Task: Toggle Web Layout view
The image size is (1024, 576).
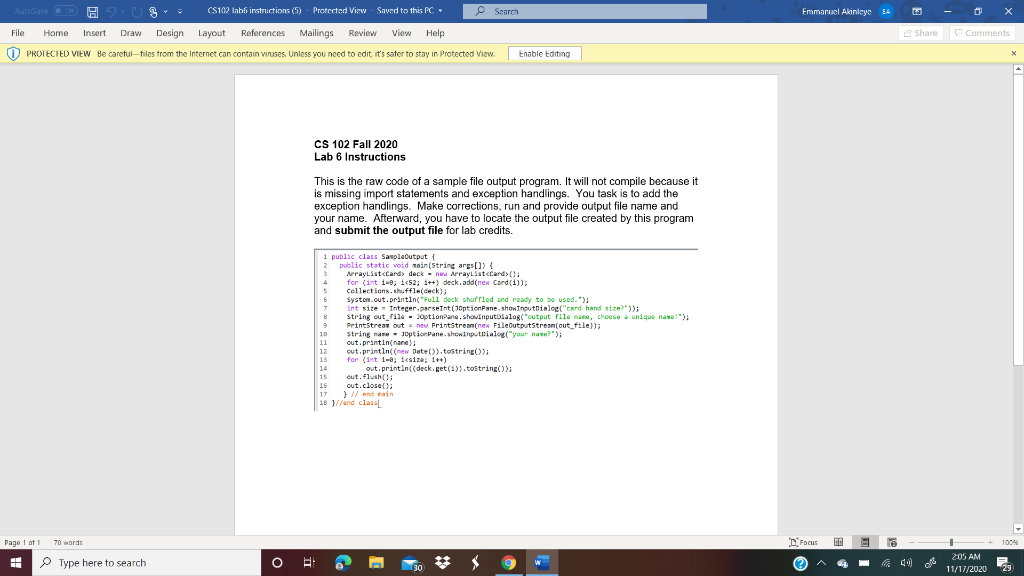Action: pos(892,542)
